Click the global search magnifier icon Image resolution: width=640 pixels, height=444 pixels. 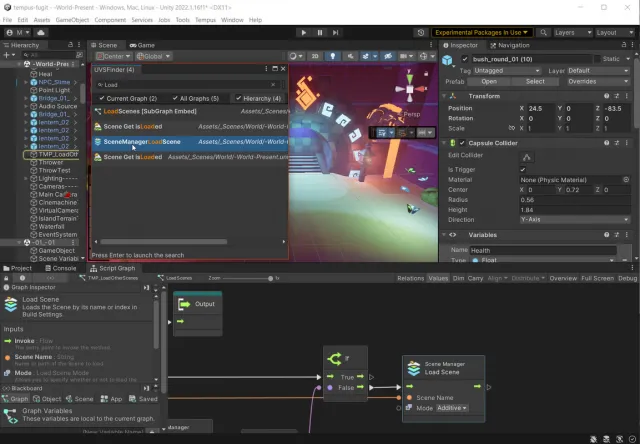tap(543, 33)
